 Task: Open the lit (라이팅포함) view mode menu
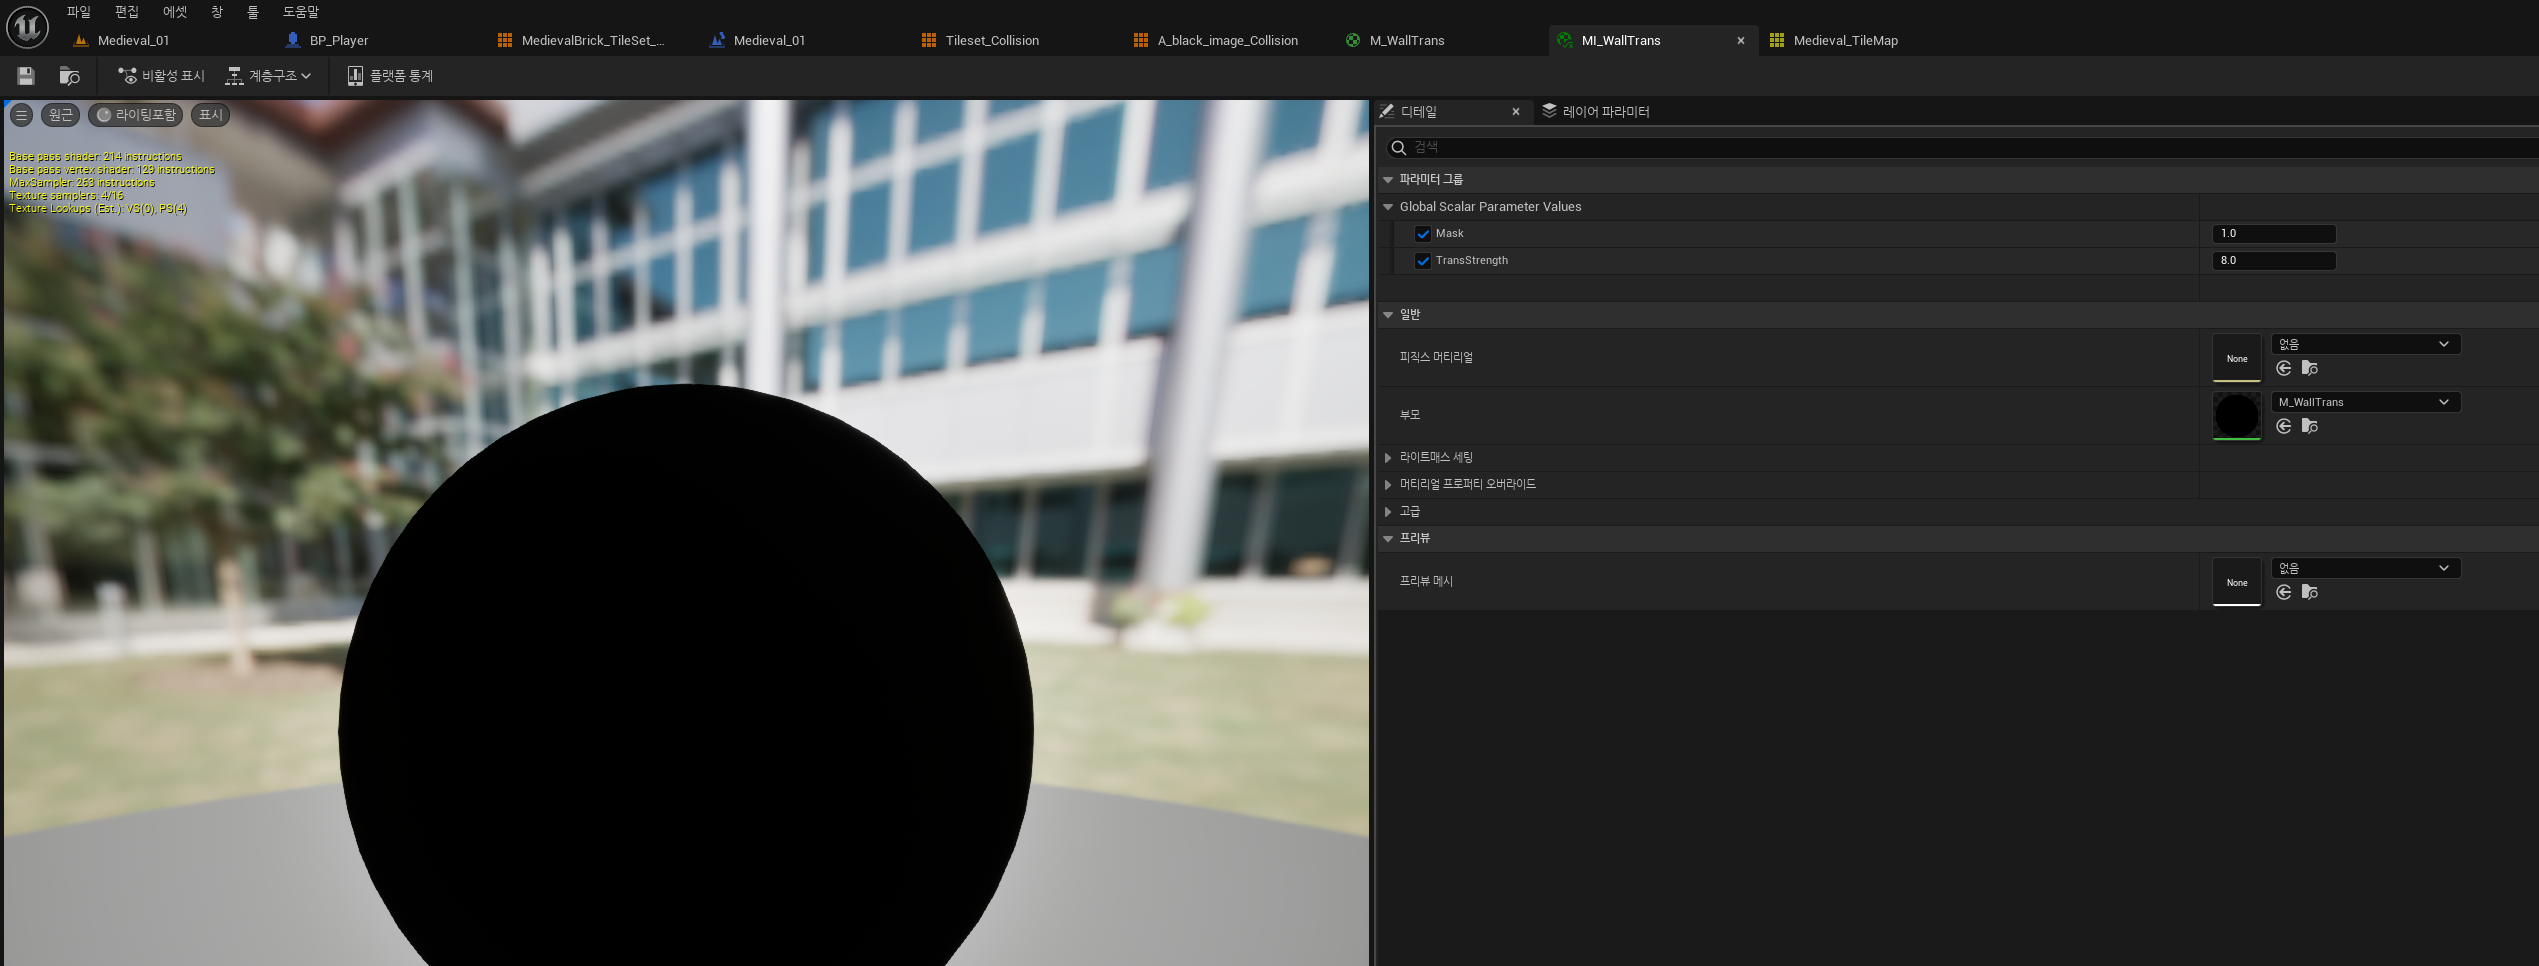[x=135, y=115]
